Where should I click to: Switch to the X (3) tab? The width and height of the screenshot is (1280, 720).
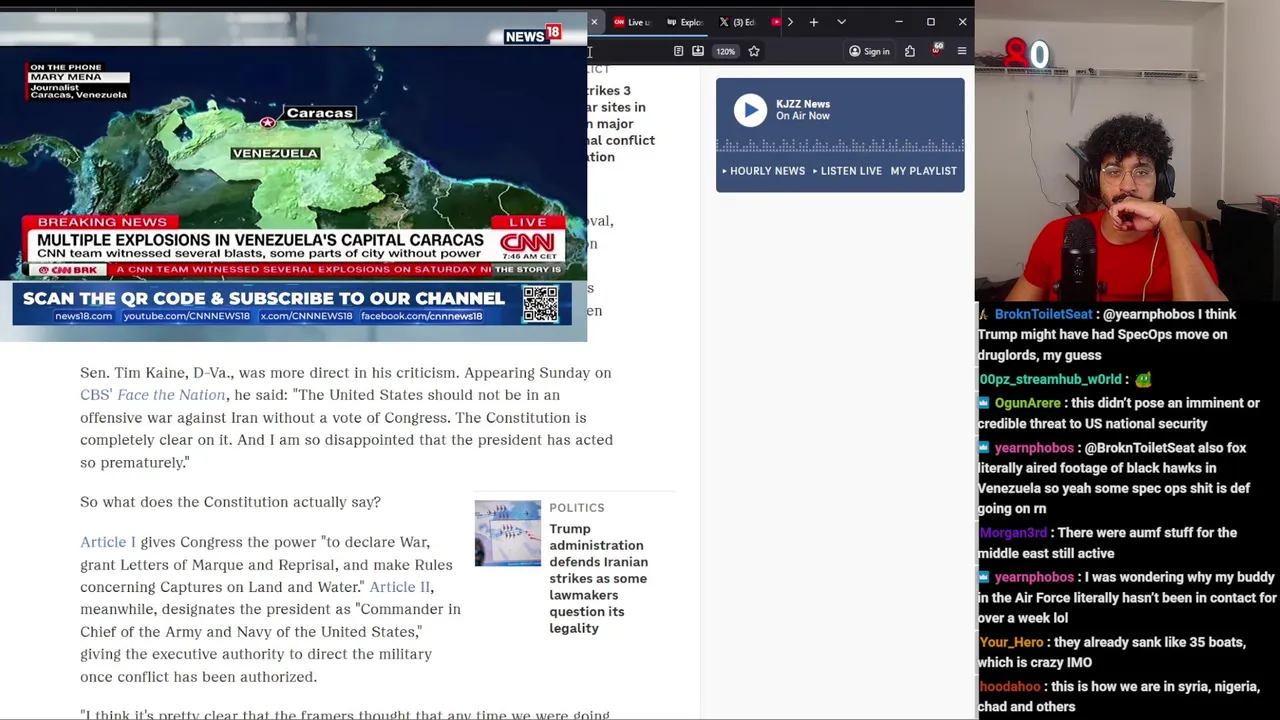coord(738,22)
